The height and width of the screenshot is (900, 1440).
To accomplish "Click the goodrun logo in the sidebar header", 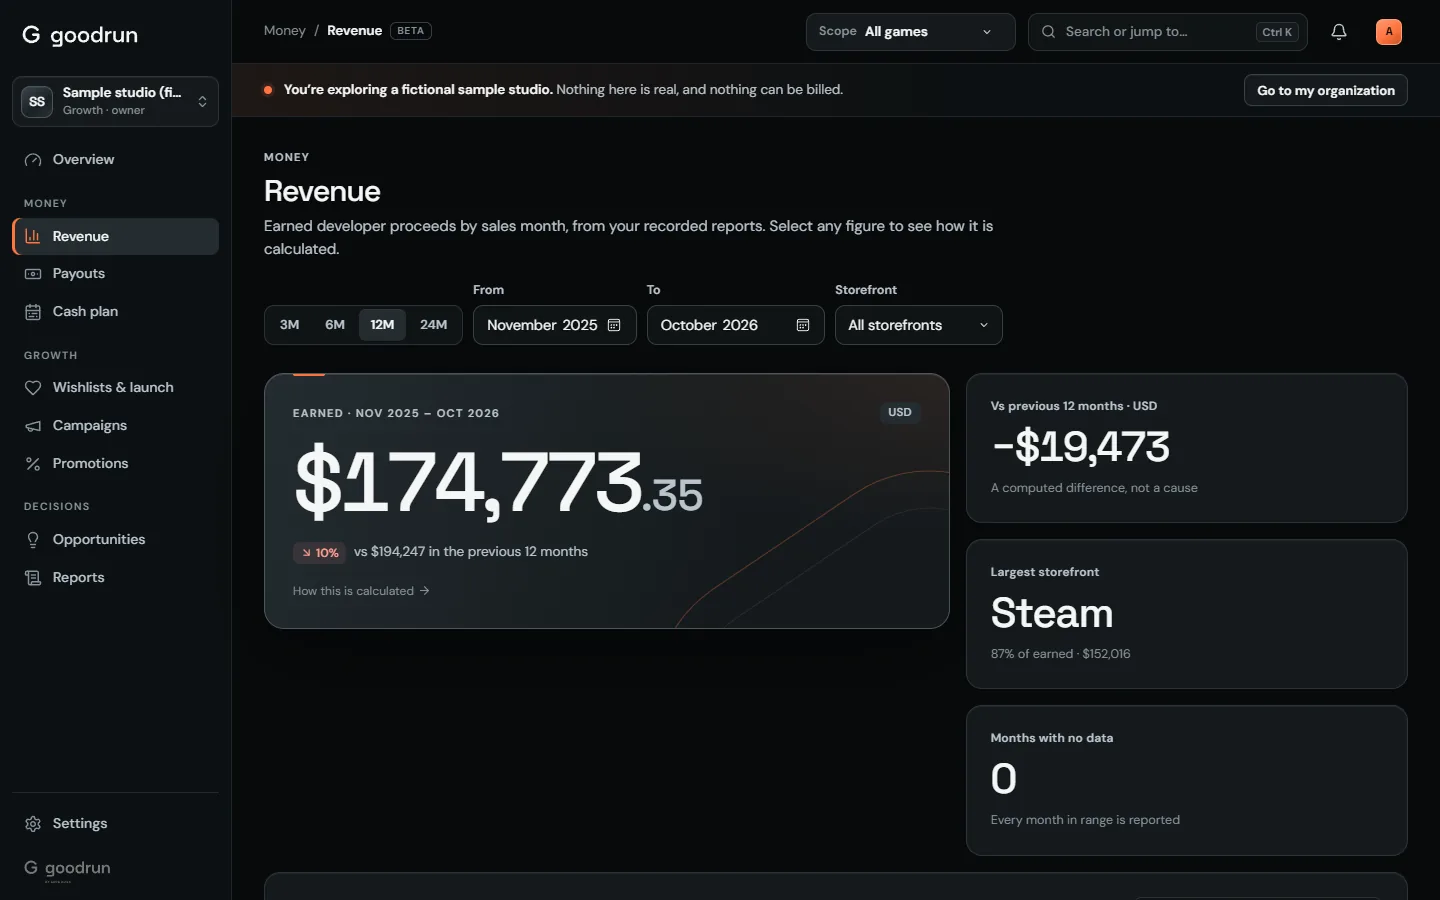I will pyautogui.click(x=80, y=35).
